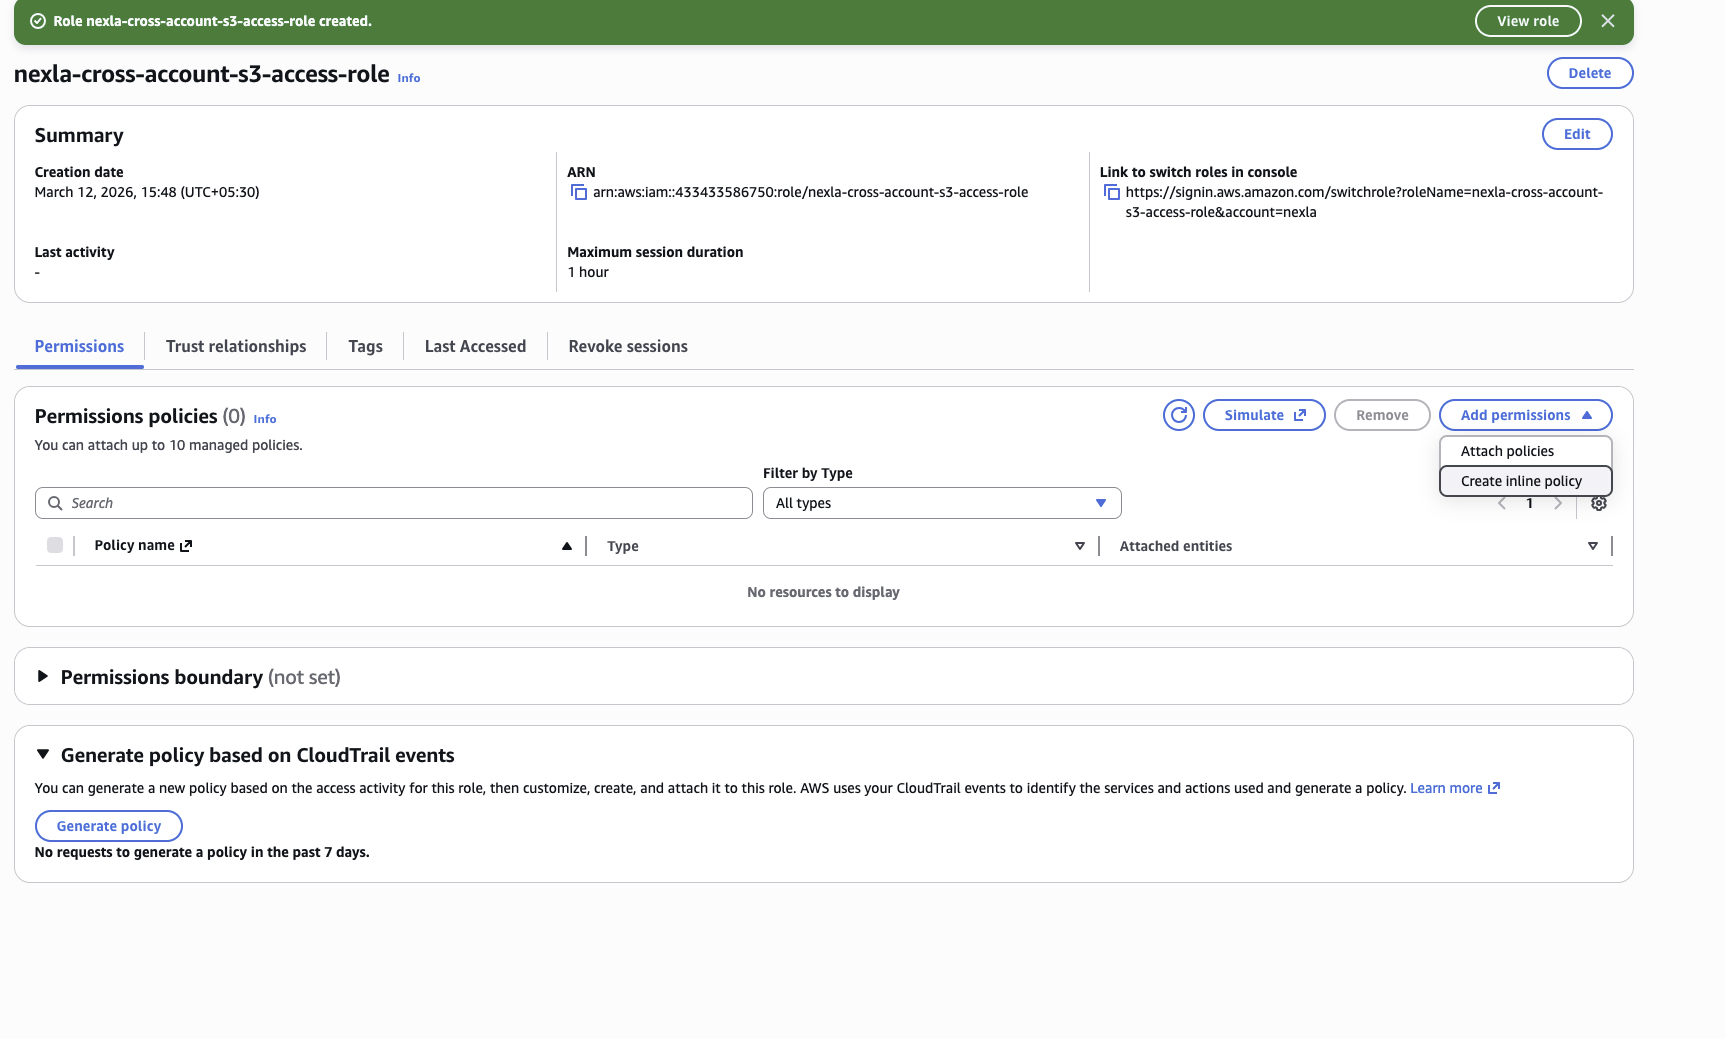Open the Last Accessed tab
1725x1039 pixels.
(x=475, y=346)
